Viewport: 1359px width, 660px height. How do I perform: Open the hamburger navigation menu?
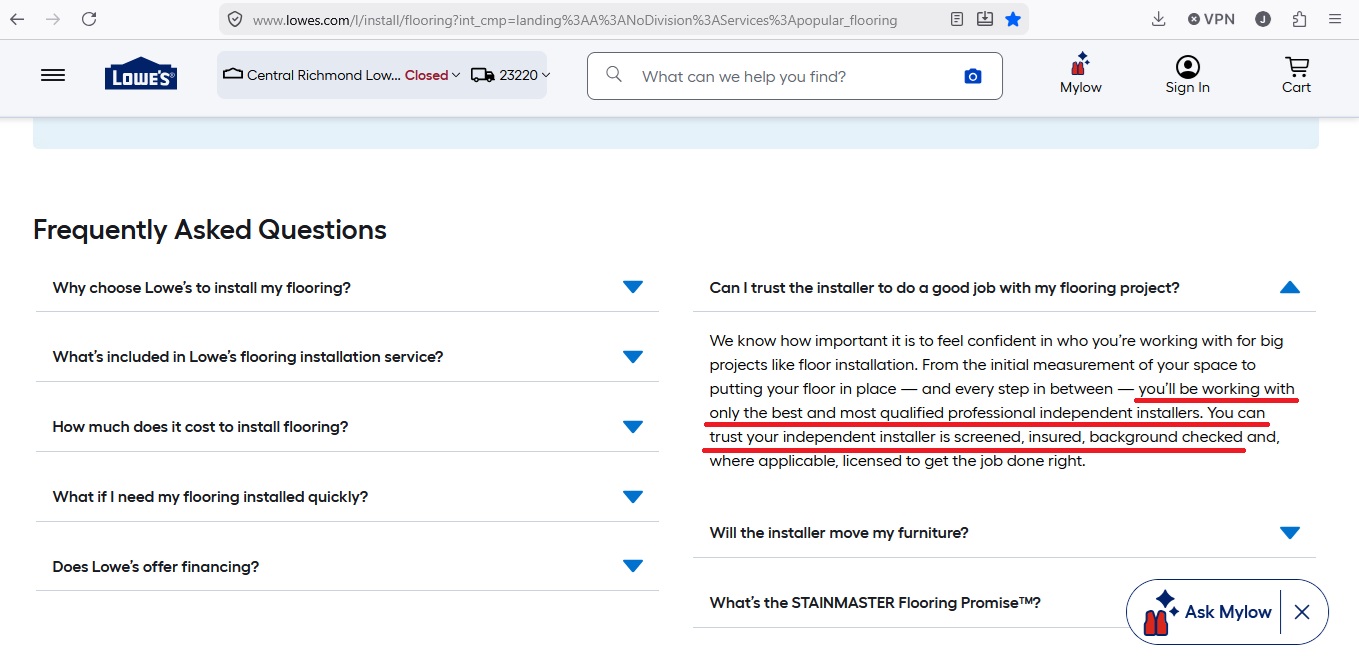pos(53,75)
